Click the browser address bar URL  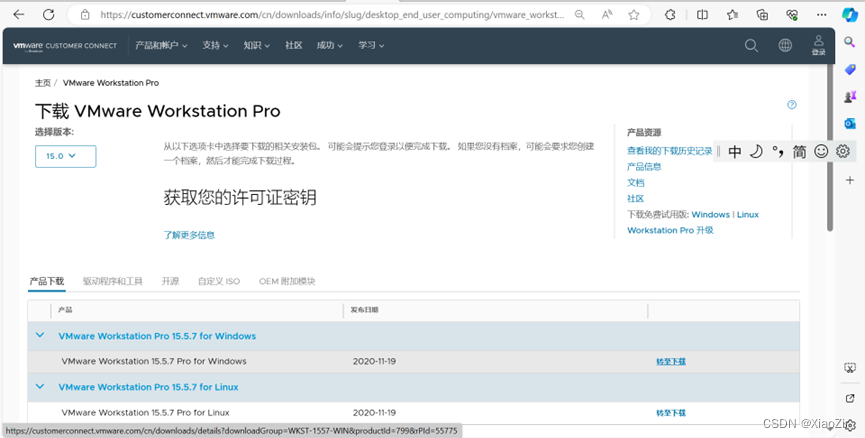(x=332, y=15)
